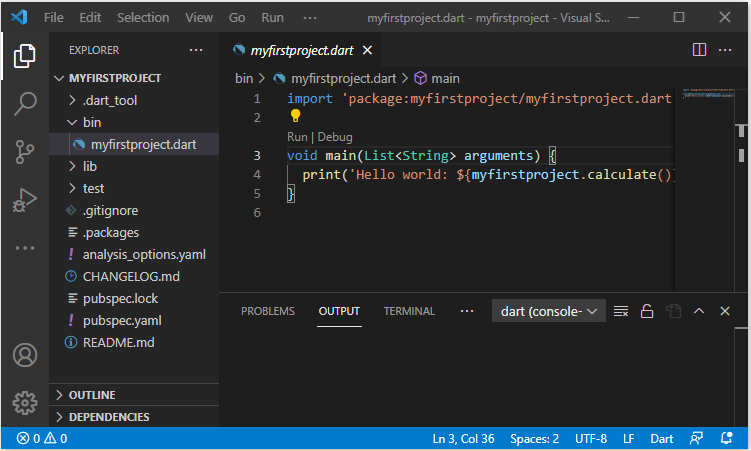The width and height of the screenshot is (751, 451).
Task: Open Explorer views and more actions ellipsis
Action: (x=196, y=50)
